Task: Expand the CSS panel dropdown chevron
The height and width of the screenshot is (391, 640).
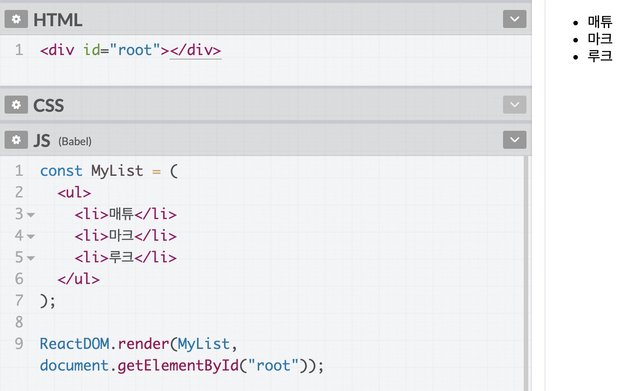Action: (x=514, y=105)
